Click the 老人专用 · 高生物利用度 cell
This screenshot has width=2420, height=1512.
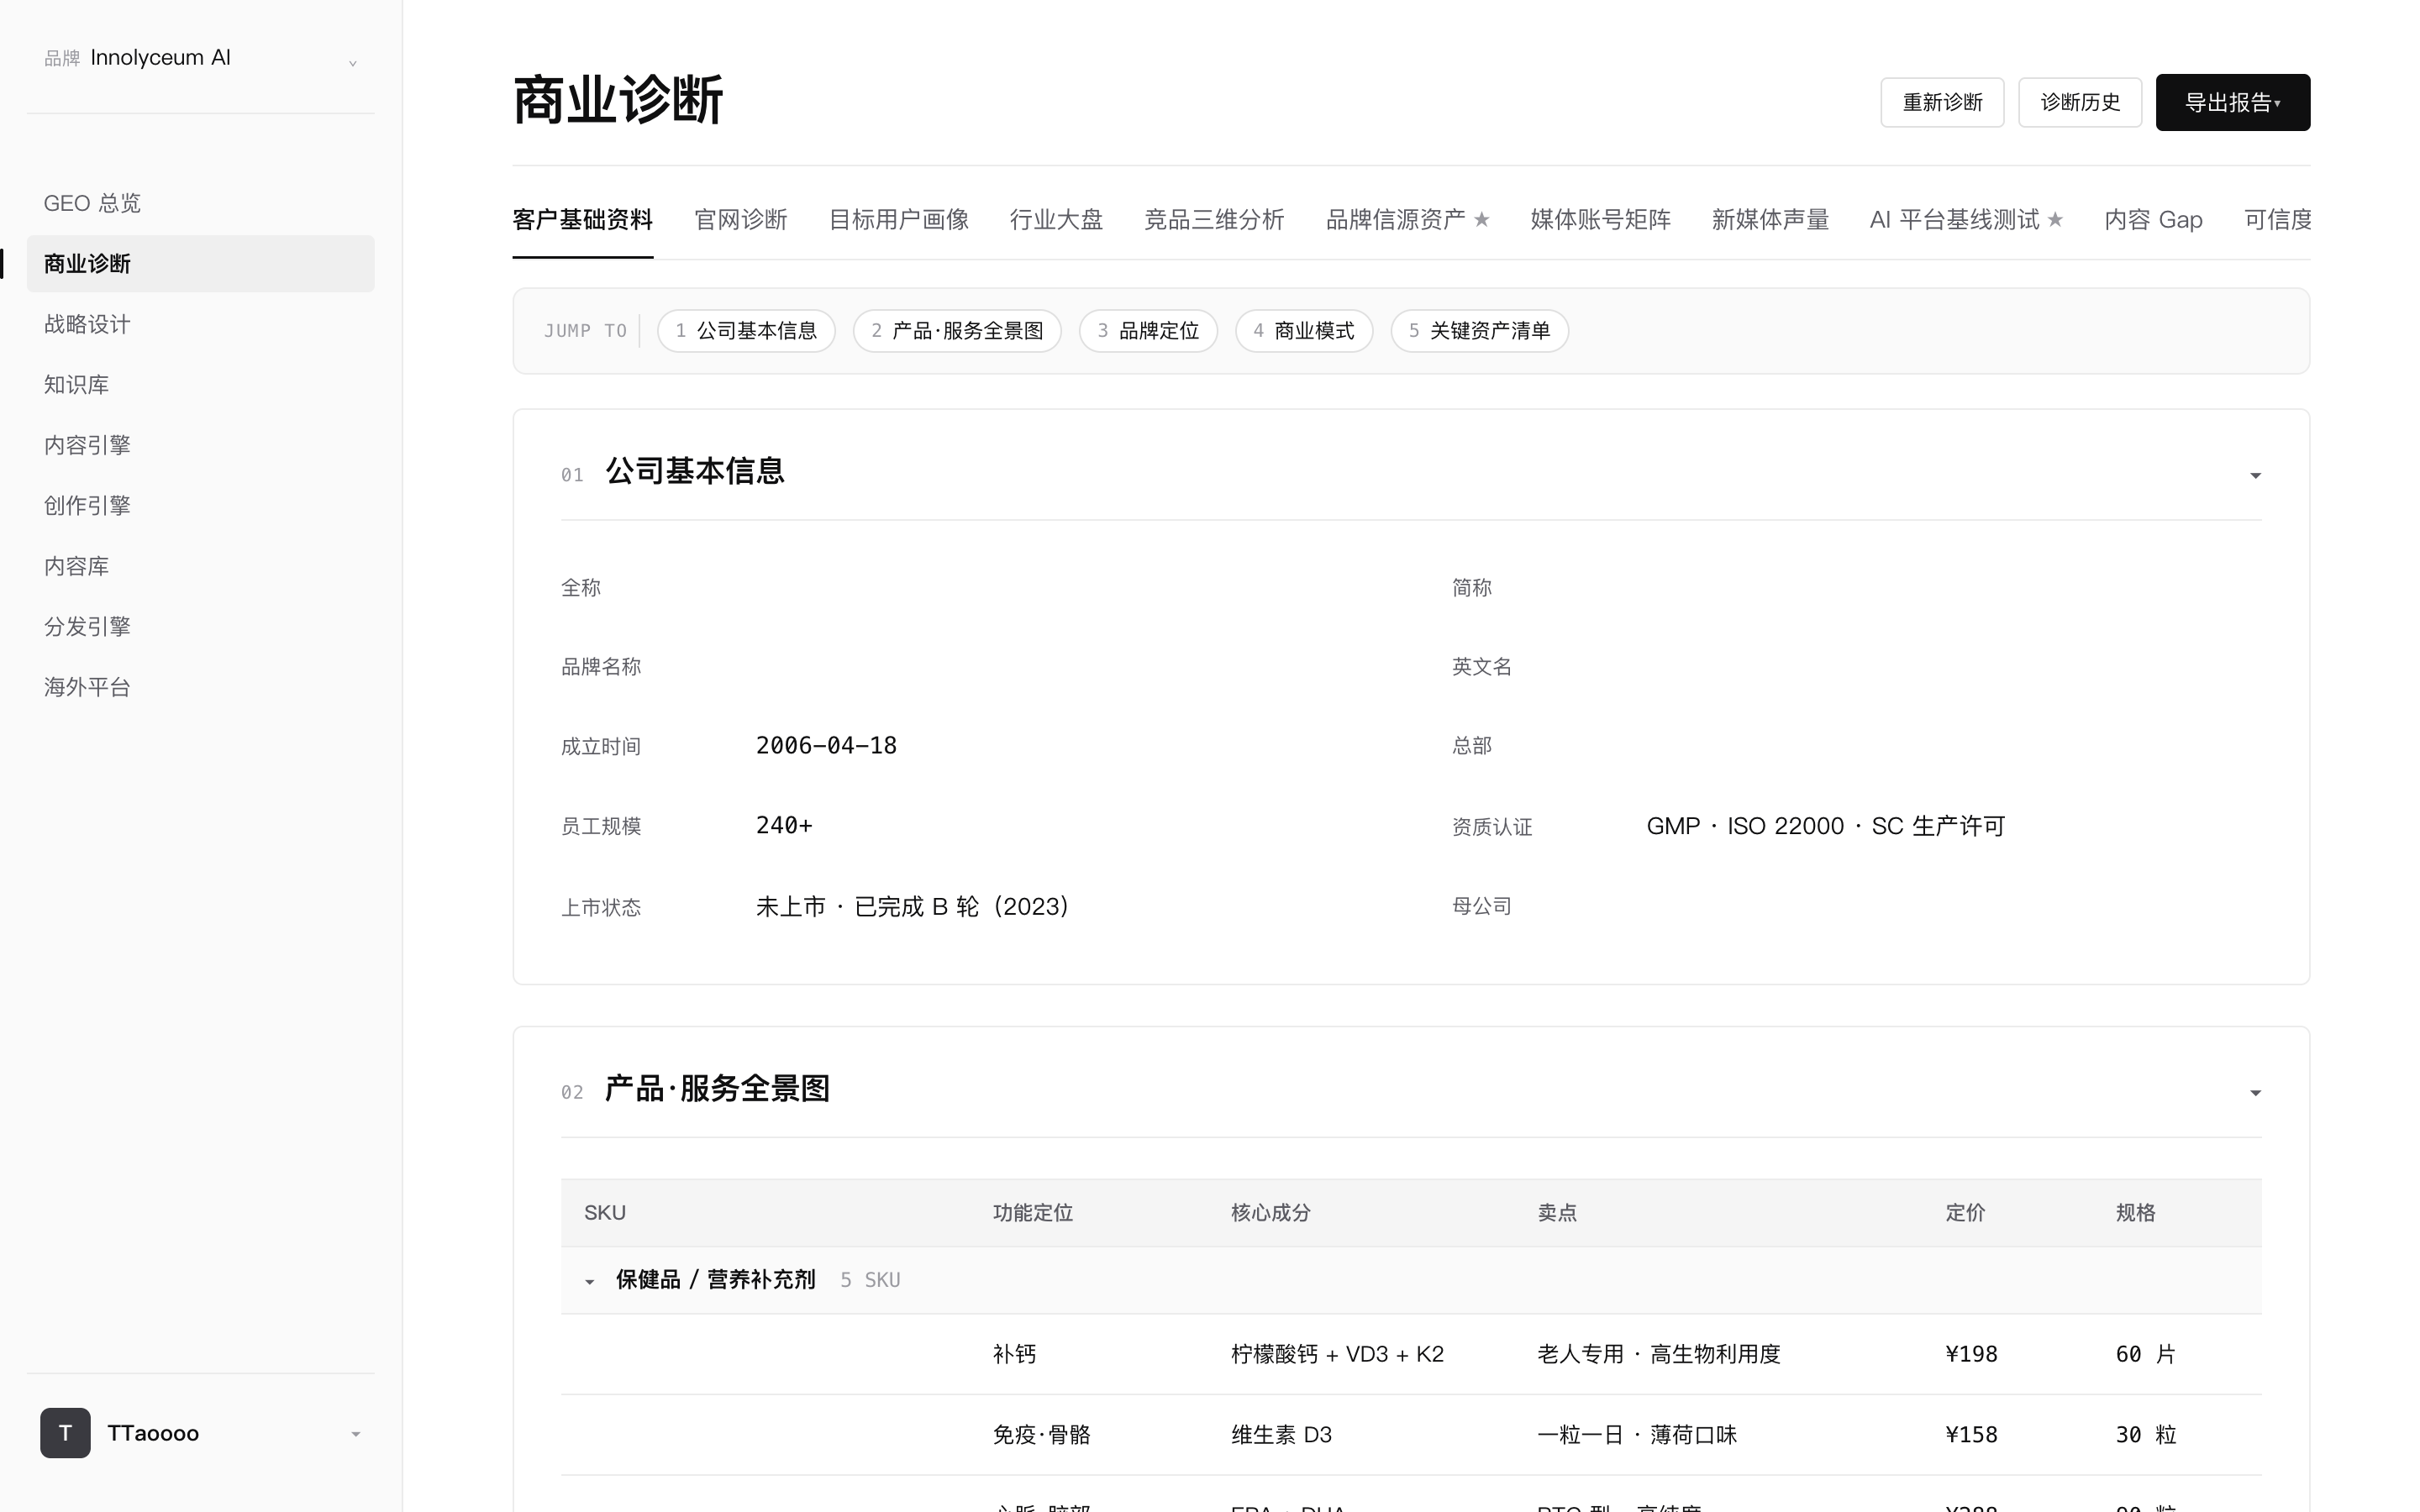1659,1354
